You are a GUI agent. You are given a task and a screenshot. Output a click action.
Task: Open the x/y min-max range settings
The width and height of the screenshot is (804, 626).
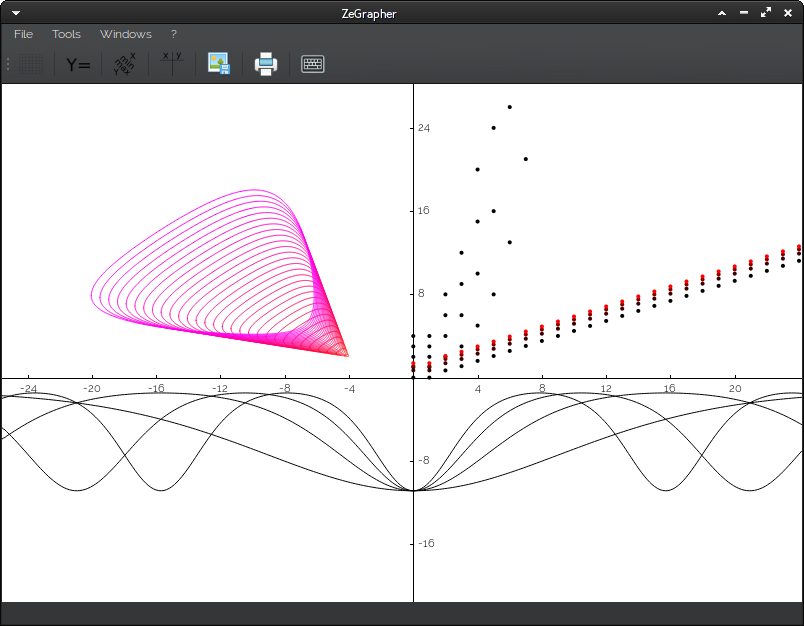(x=125, y=64)
